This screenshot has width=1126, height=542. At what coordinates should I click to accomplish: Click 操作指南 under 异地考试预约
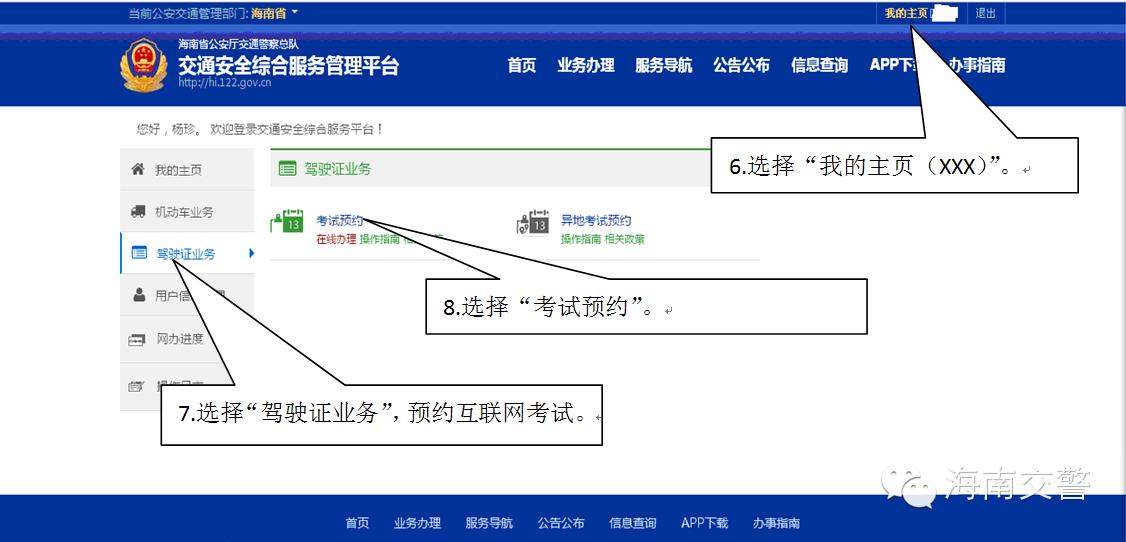click(581, 239)
